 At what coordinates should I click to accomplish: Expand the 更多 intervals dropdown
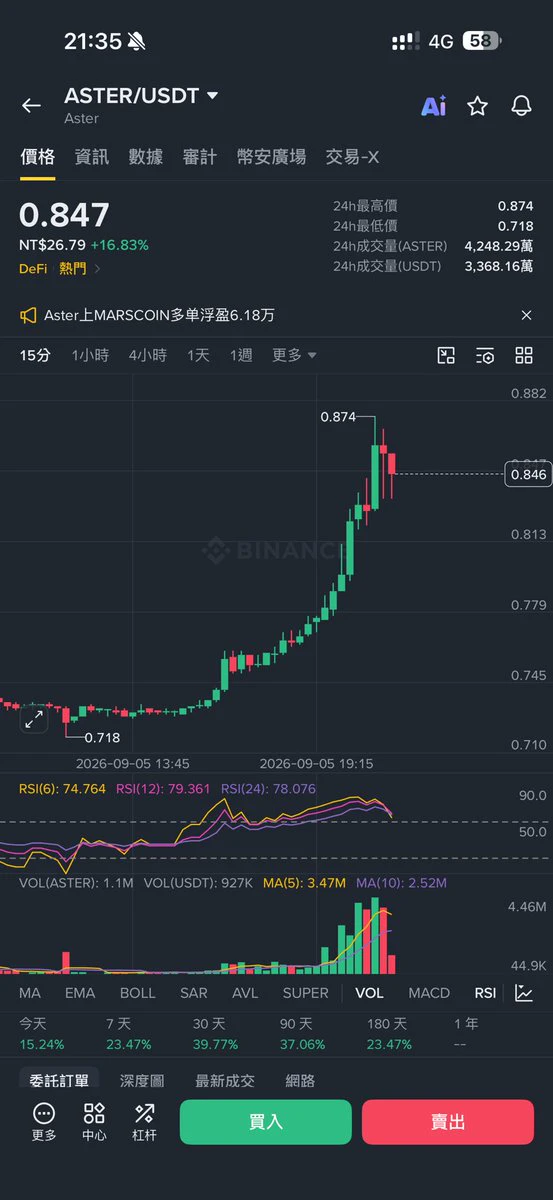click(x=294, y=355)
